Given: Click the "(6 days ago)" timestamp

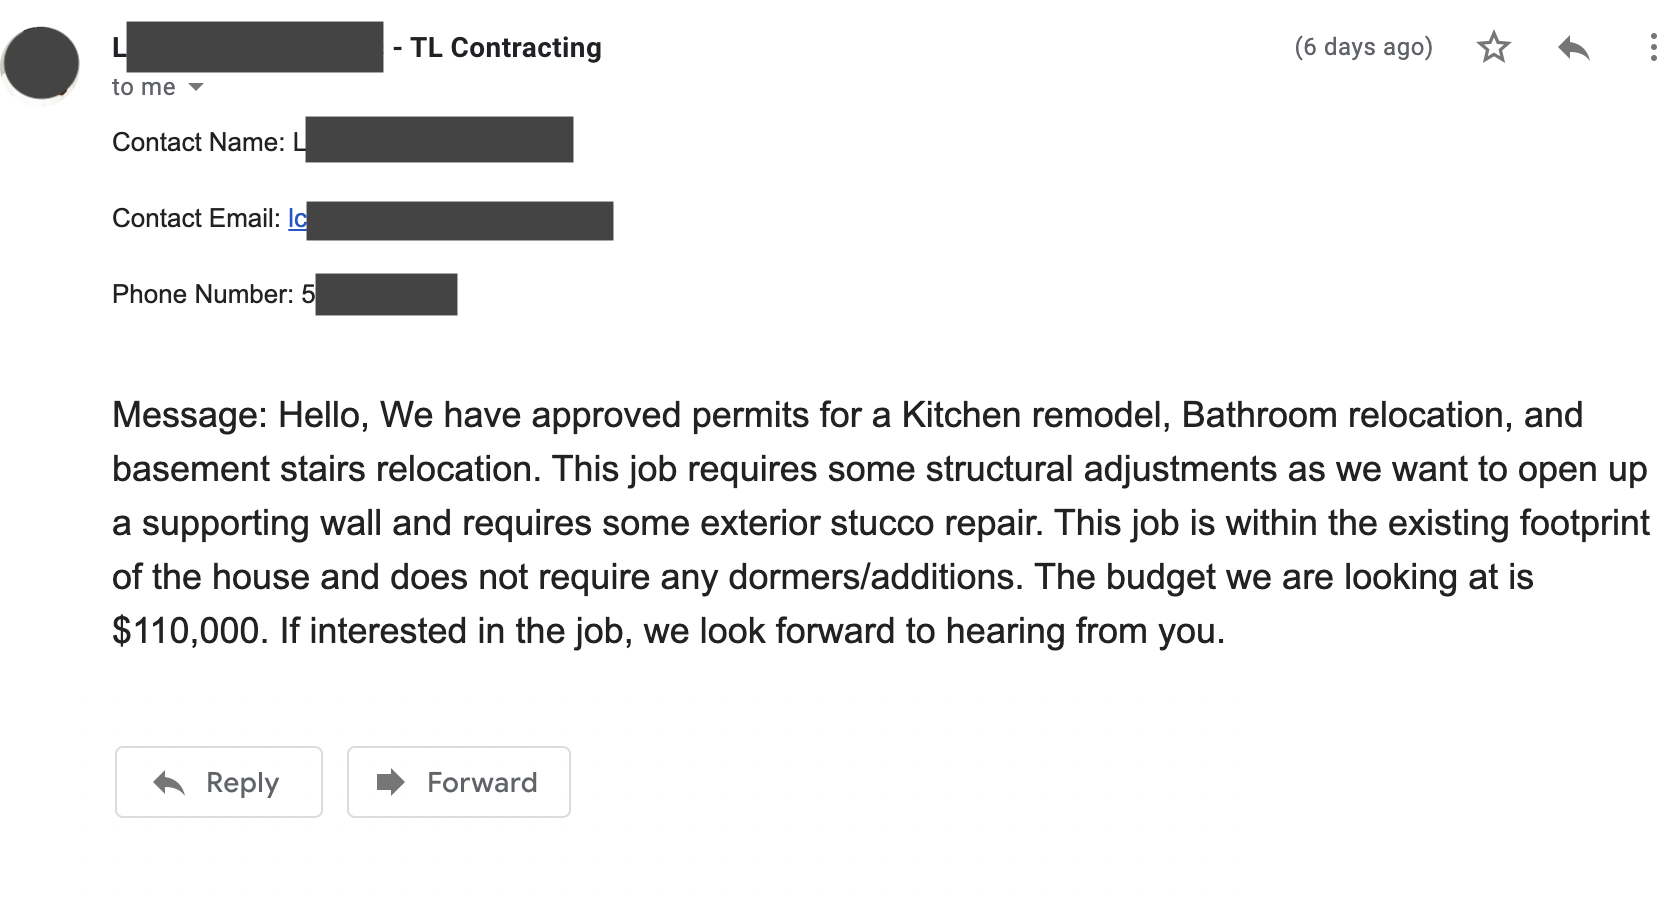Looking at the screenshot, I should click(1363, 47).
